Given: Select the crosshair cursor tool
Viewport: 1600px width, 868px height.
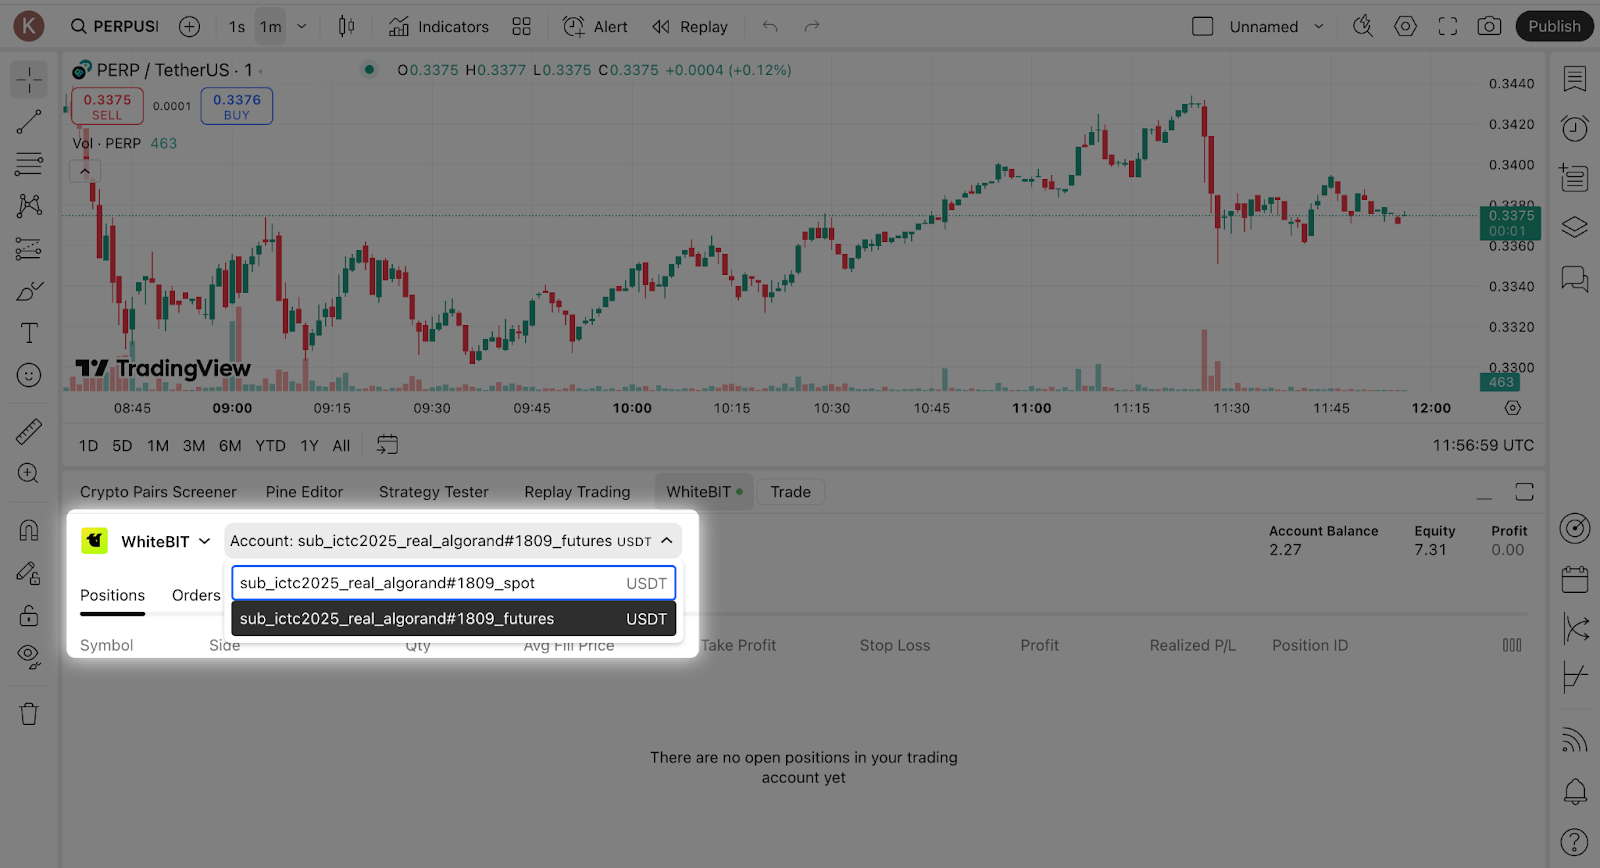Looking at the screenshot, I should [x=29, y=79].
